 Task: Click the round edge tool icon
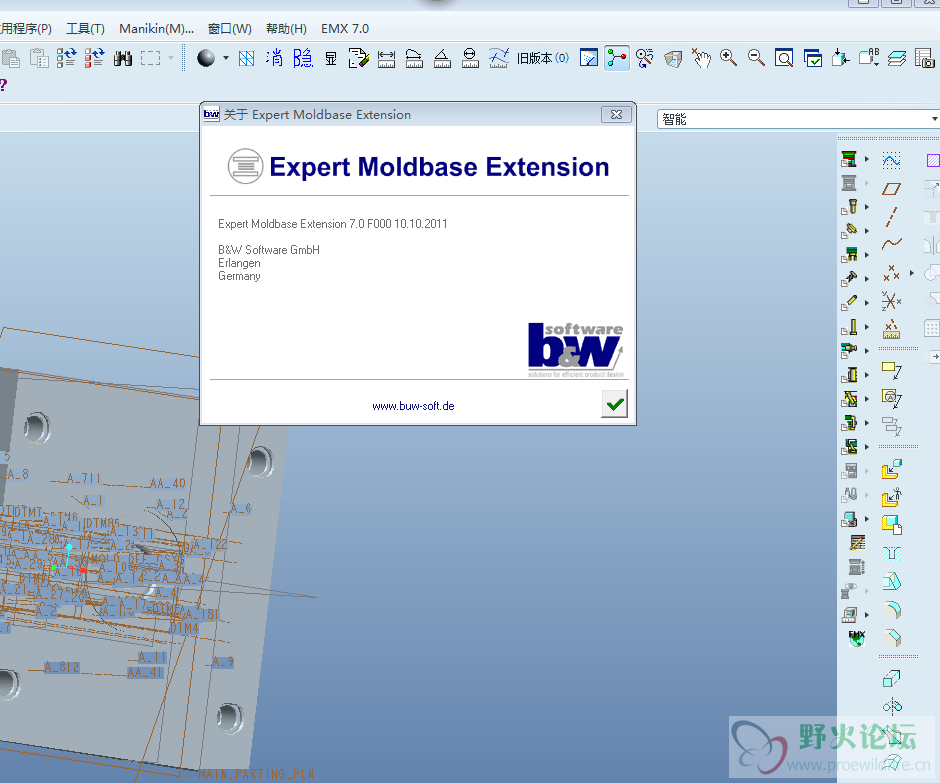[891, 610]
